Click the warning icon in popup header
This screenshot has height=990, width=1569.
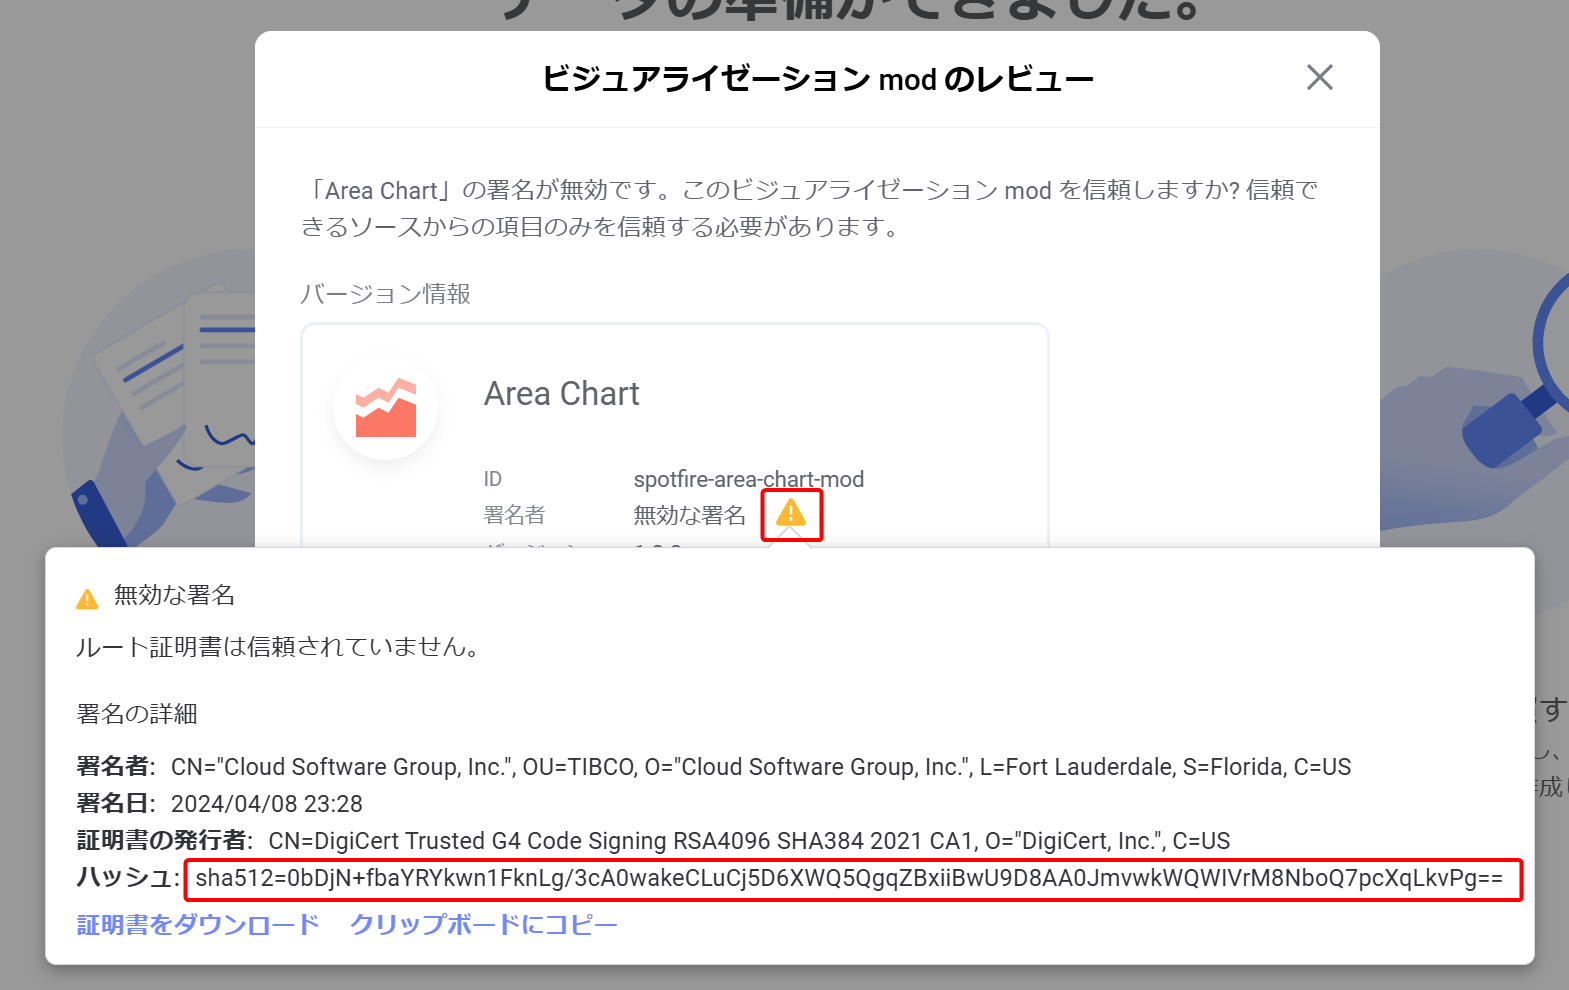[x=88, y=599]
